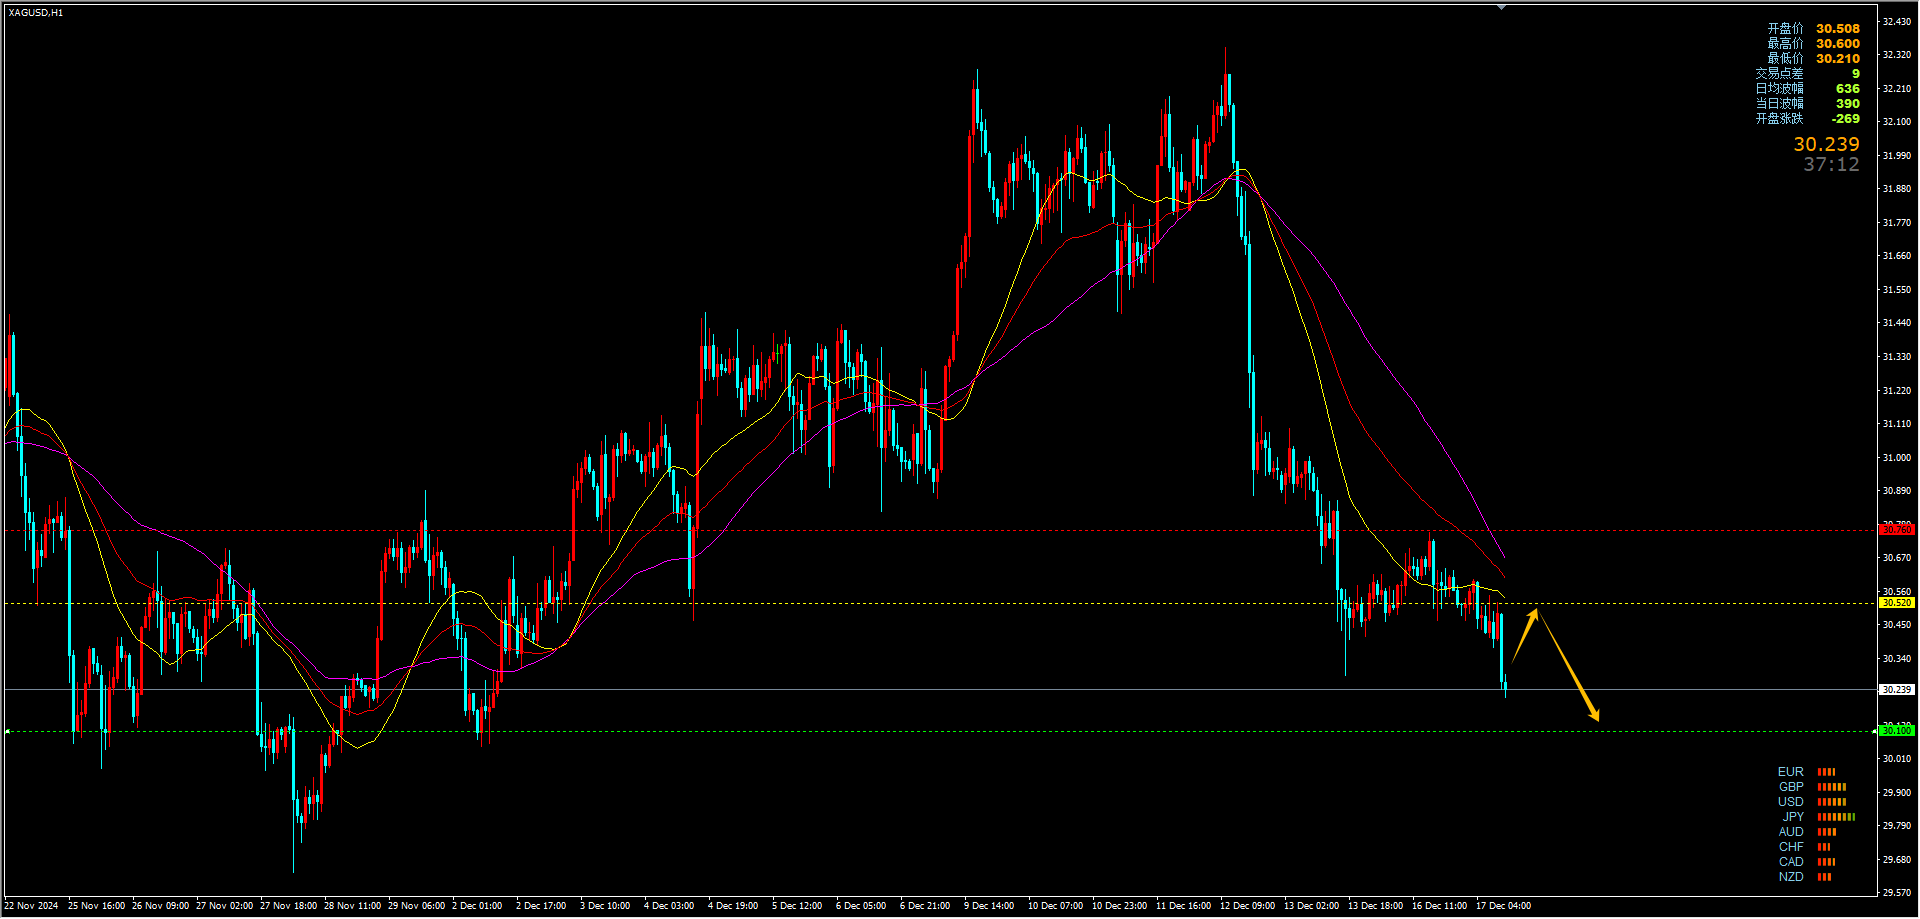Click the 9 Dec 14:00 time axis label
The height and width of the screenshot is (919, 1920).
pyautogui.click(x=989, y=906)
